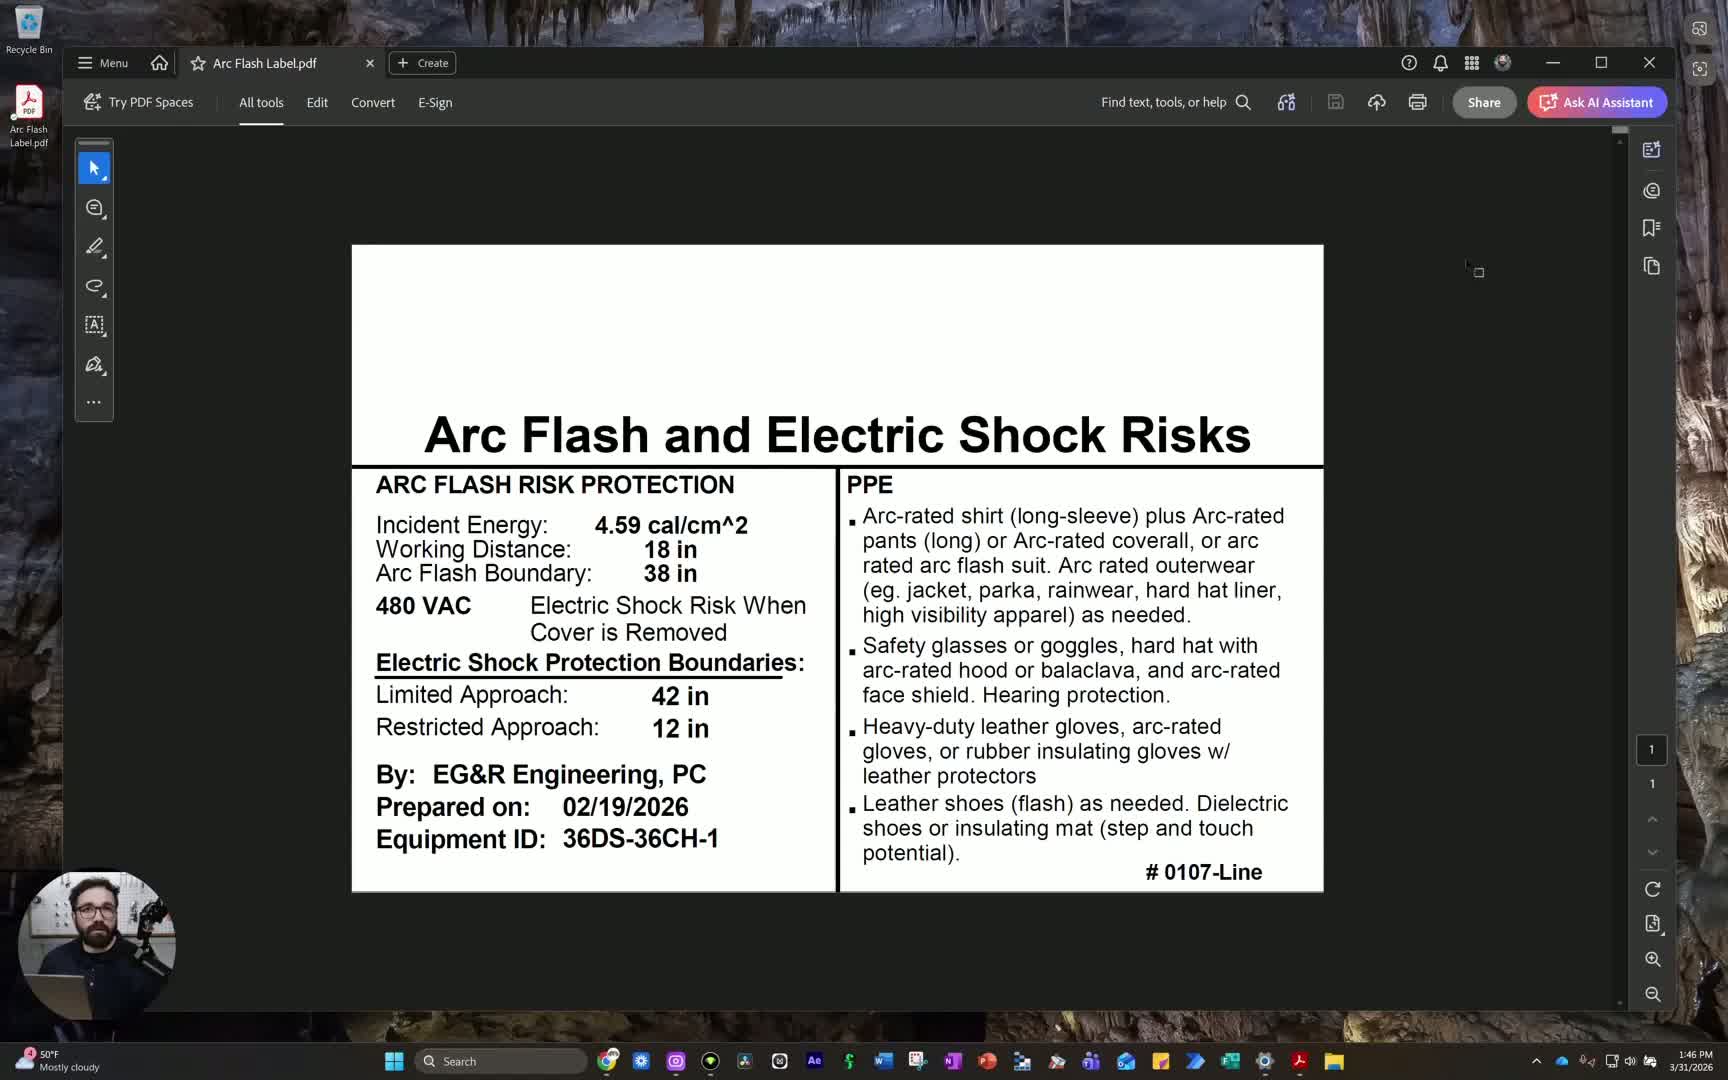The height and width of the screenshot is (1080, 1728).
Task: Click the Find text, tools, or help search
Action: (x=1176, y=102)
